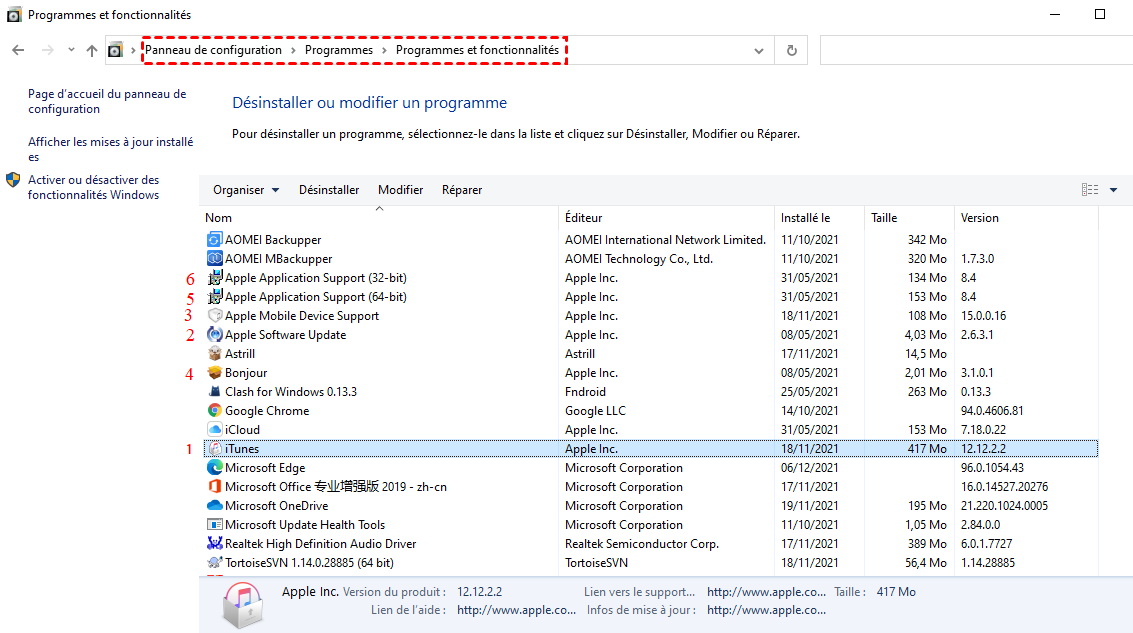Open the view options dropdown arrow
The image size is (1133, 633).
click(1113, 189)
